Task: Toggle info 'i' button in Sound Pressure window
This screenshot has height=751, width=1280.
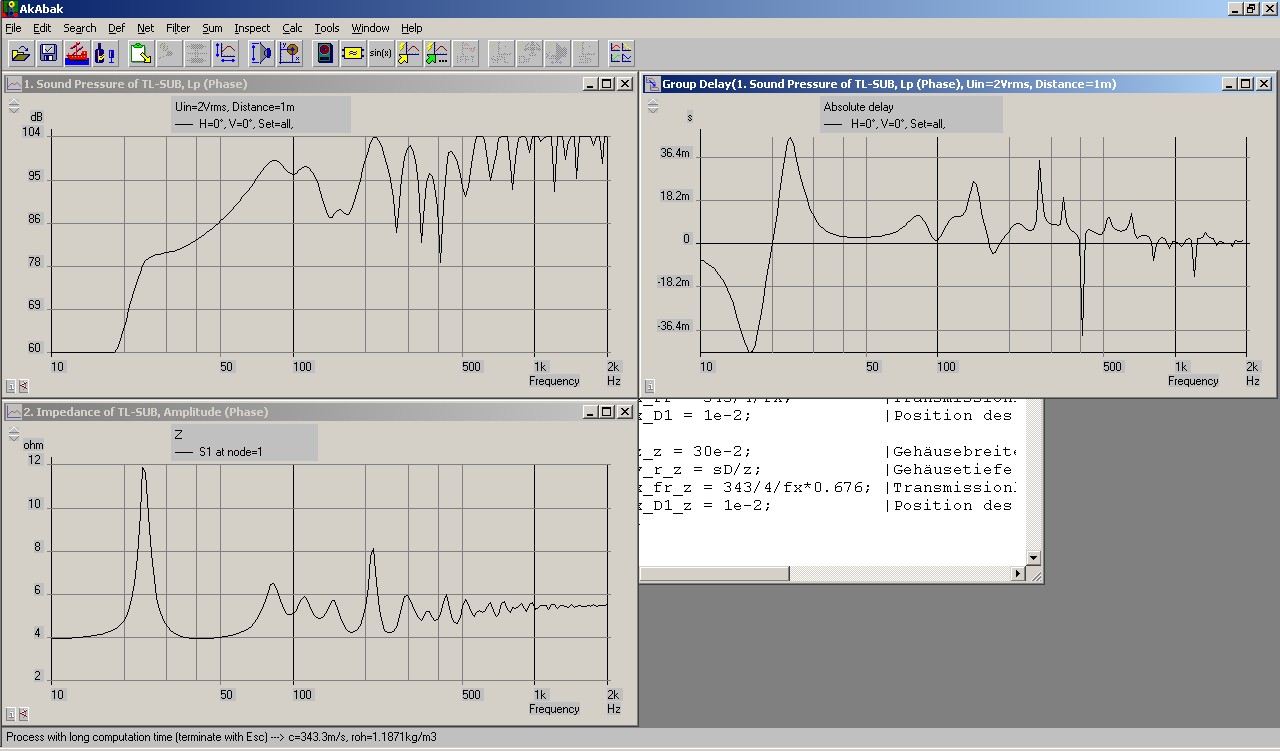Action: (x=11, y=386)
